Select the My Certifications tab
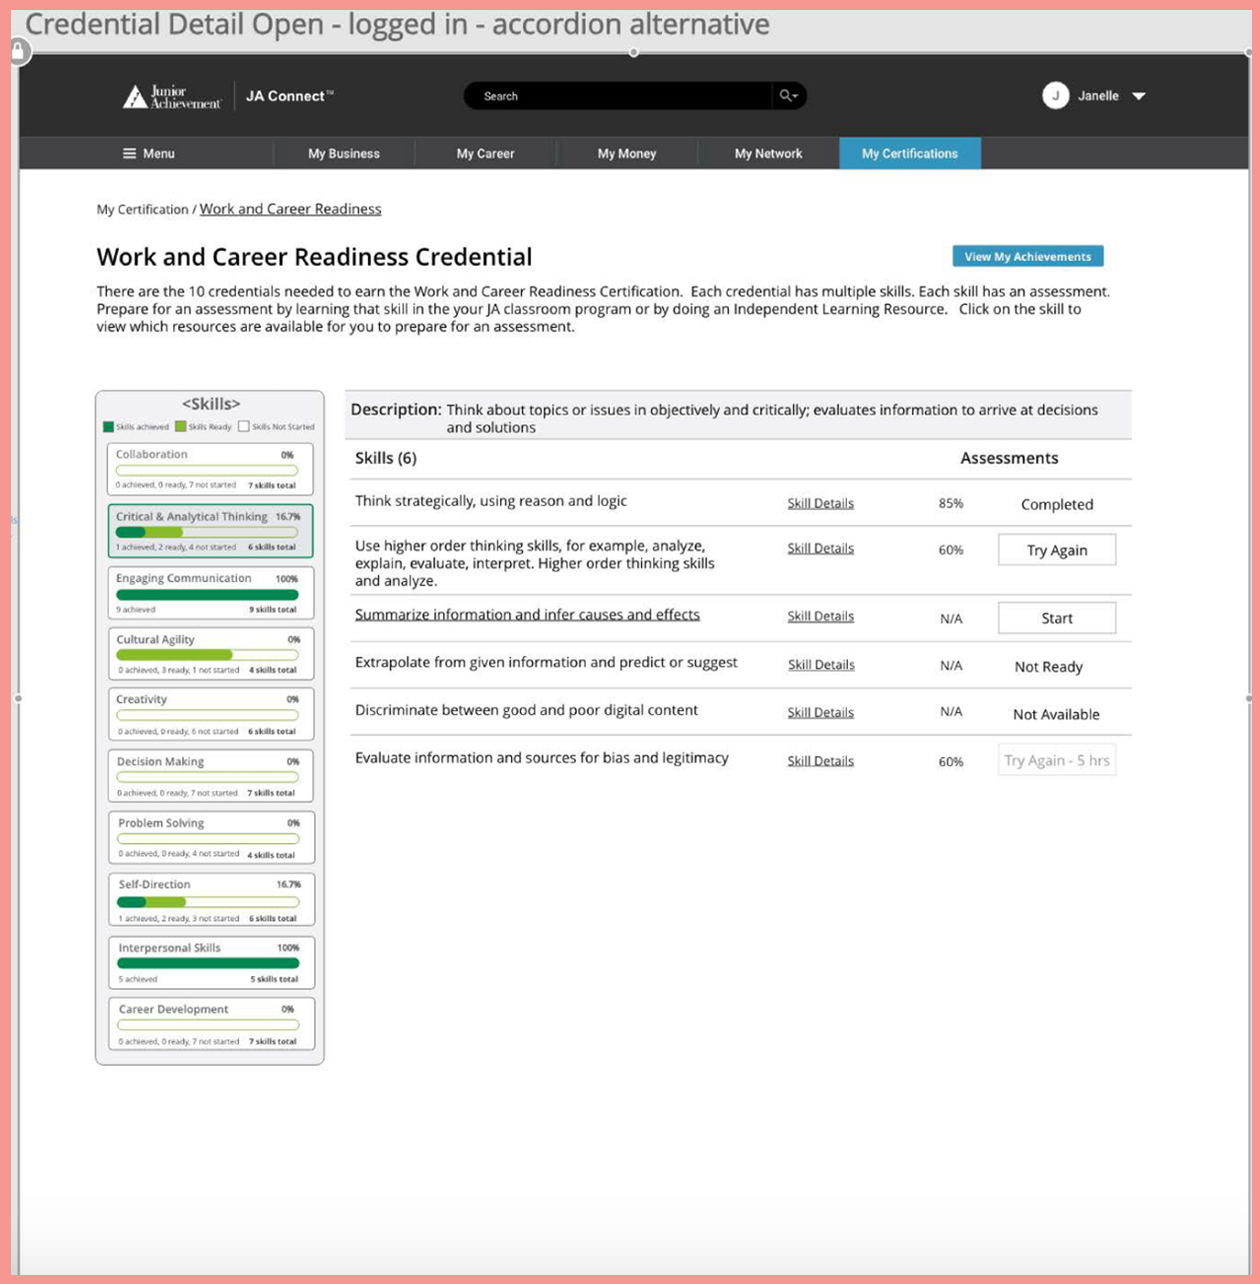The height and width of the screenshot is (1284, 1260). coord(910,153)
